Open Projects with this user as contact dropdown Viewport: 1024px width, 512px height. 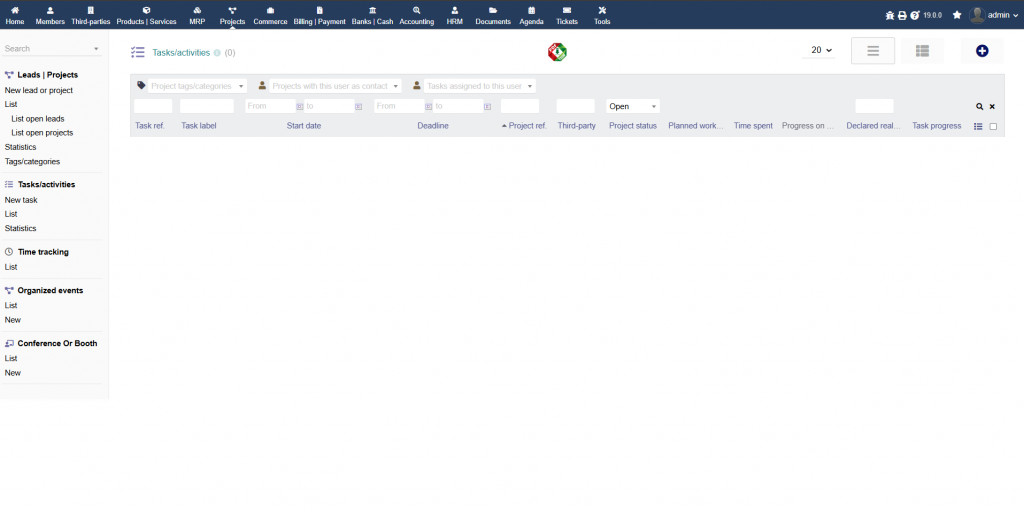click(335, 86)
